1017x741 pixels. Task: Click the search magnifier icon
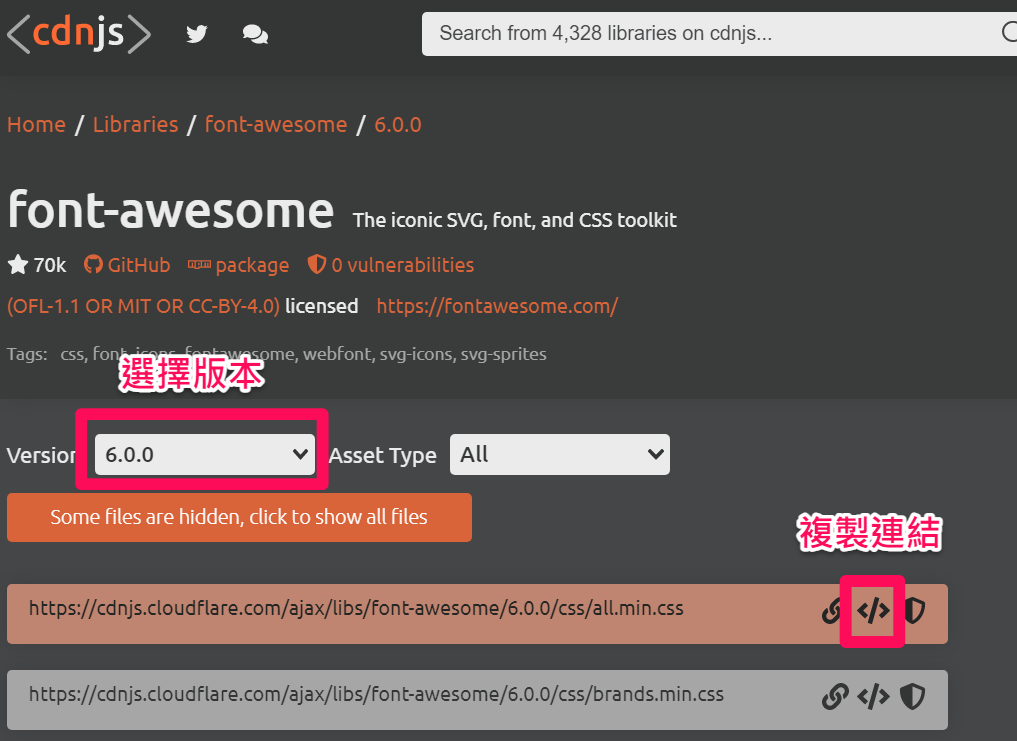click(1009, 32)
